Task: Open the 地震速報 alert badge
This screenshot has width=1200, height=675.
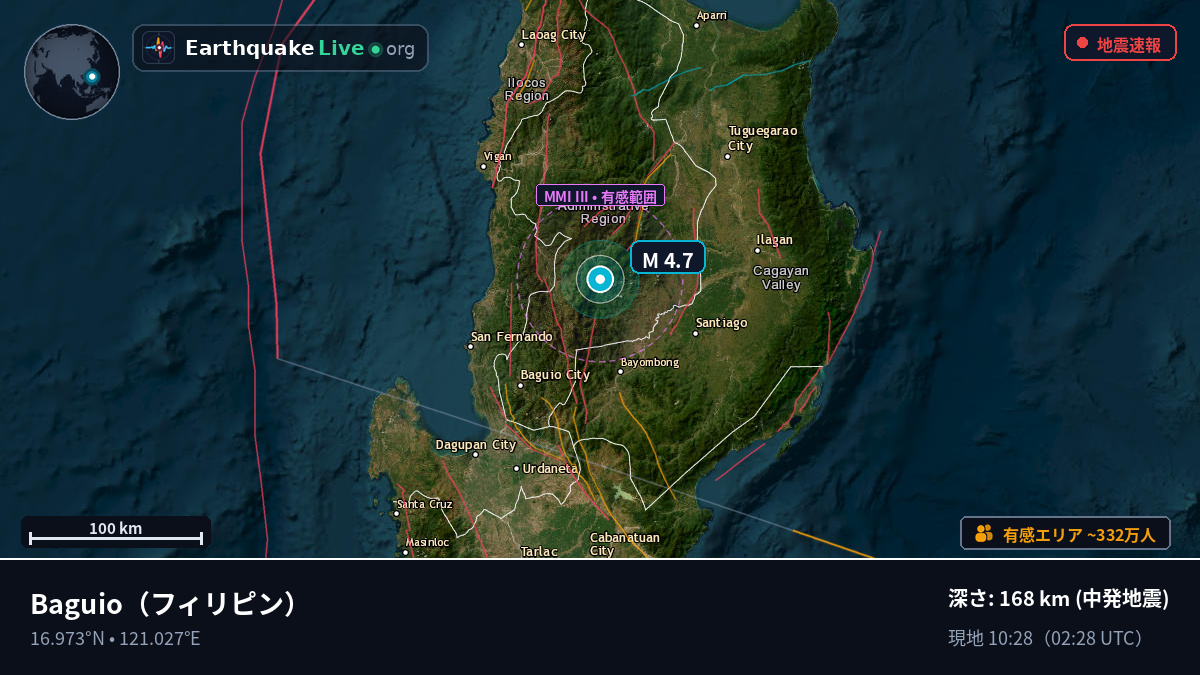Action: pos(1120,43)
